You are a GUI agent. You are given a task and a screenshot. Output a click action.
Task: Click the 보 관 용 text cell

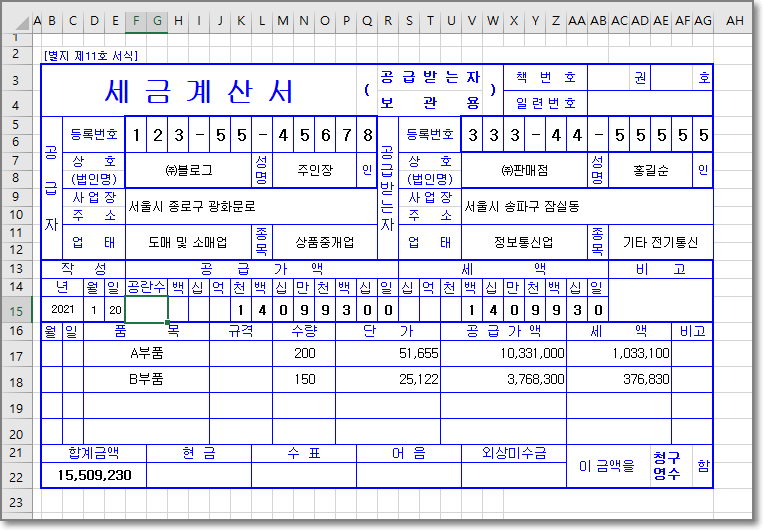(430, 103)
